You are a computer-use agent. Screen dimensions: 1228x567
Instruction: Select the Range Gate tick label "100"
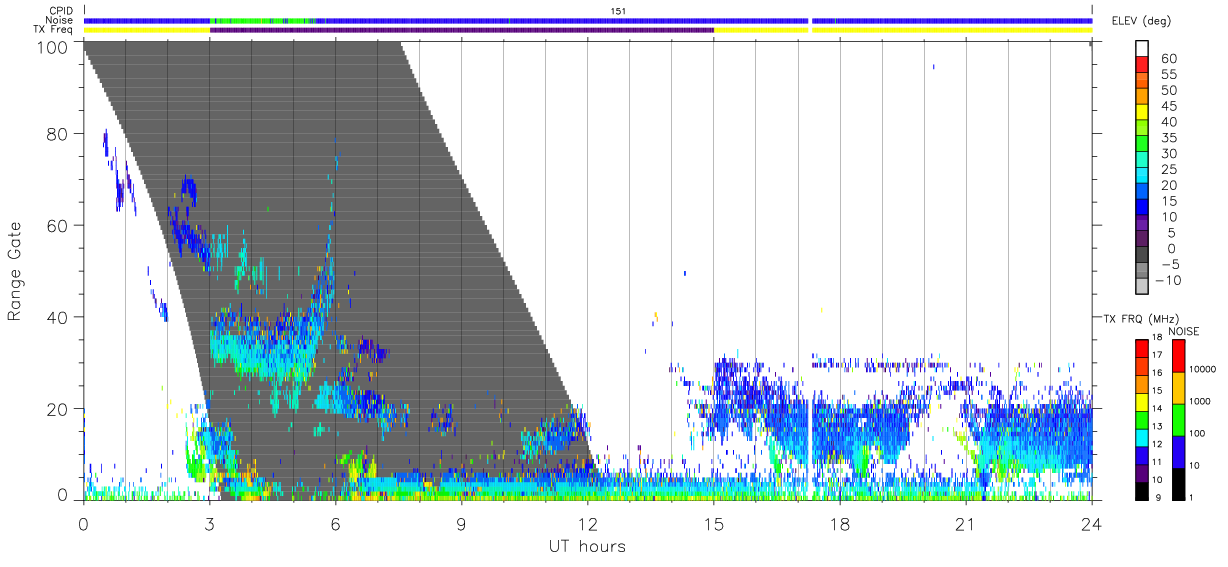point(53,47)
